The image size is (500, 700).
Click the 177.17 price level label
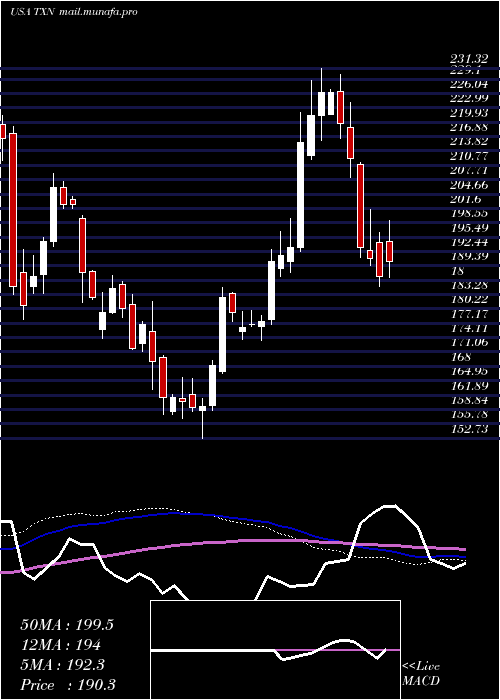click(469, 314)
